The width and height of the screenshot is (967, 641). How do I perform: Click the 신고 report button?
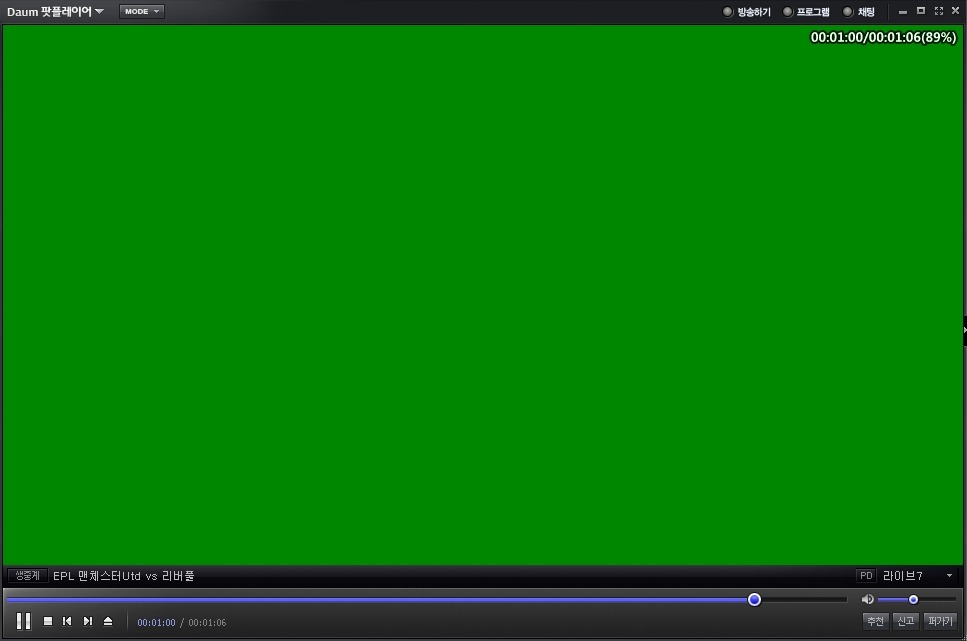[x=905, y=621]
